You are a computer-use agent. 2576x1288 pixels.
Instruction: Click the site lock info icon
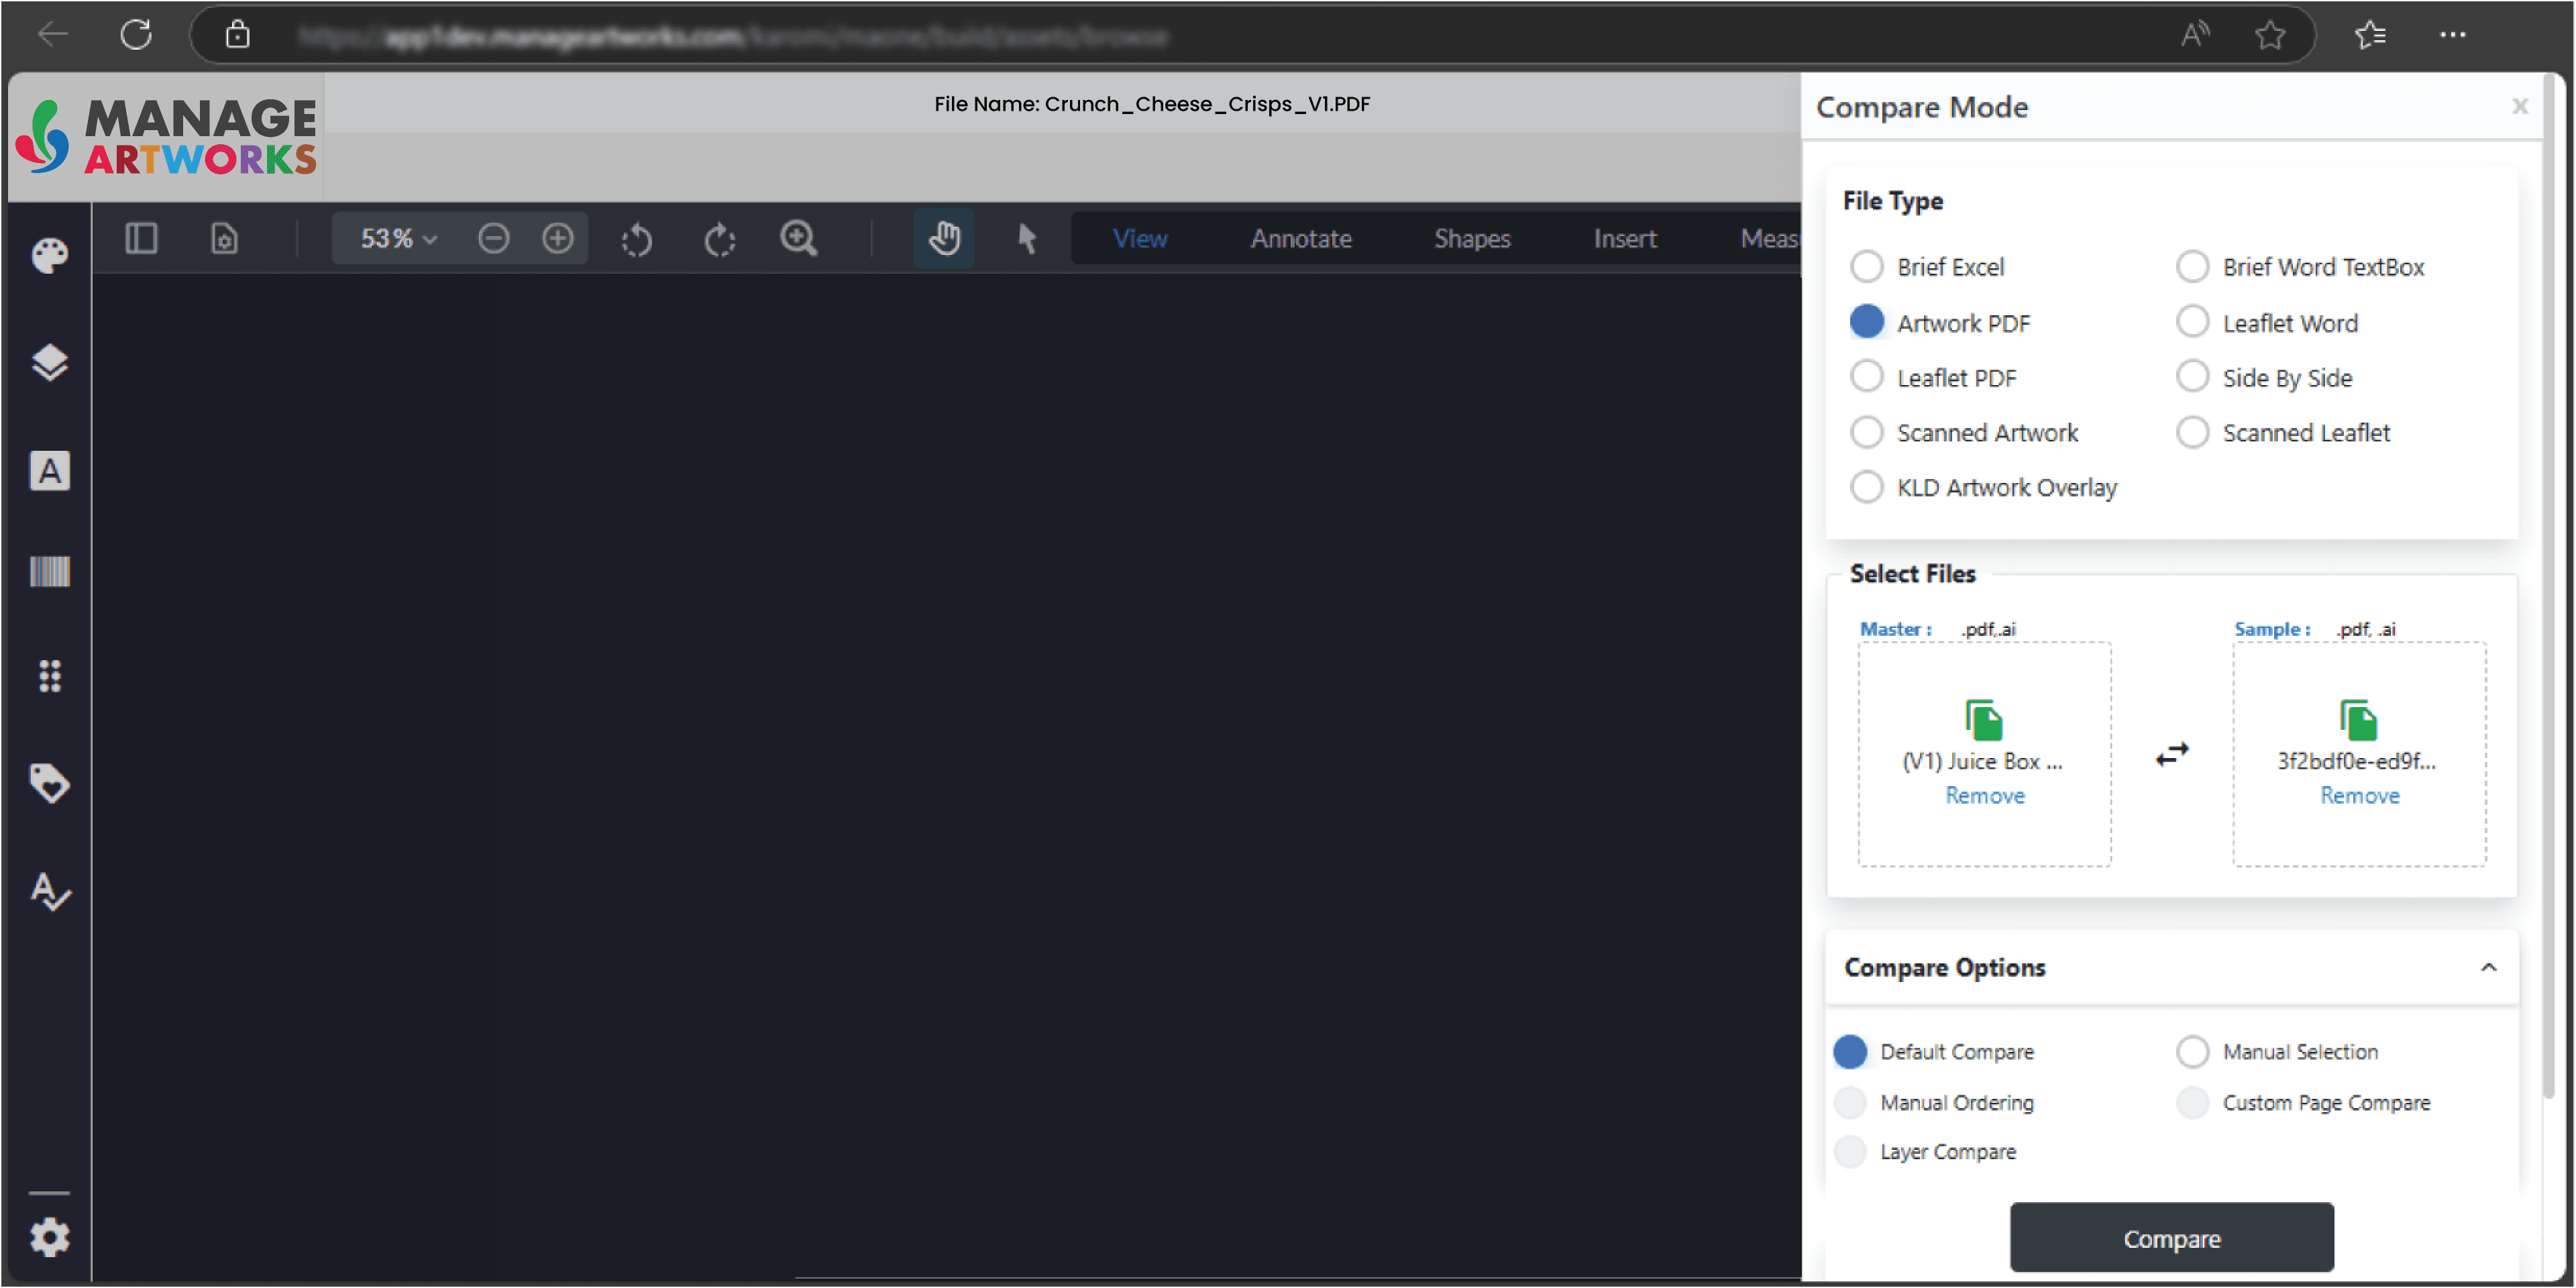237,35
